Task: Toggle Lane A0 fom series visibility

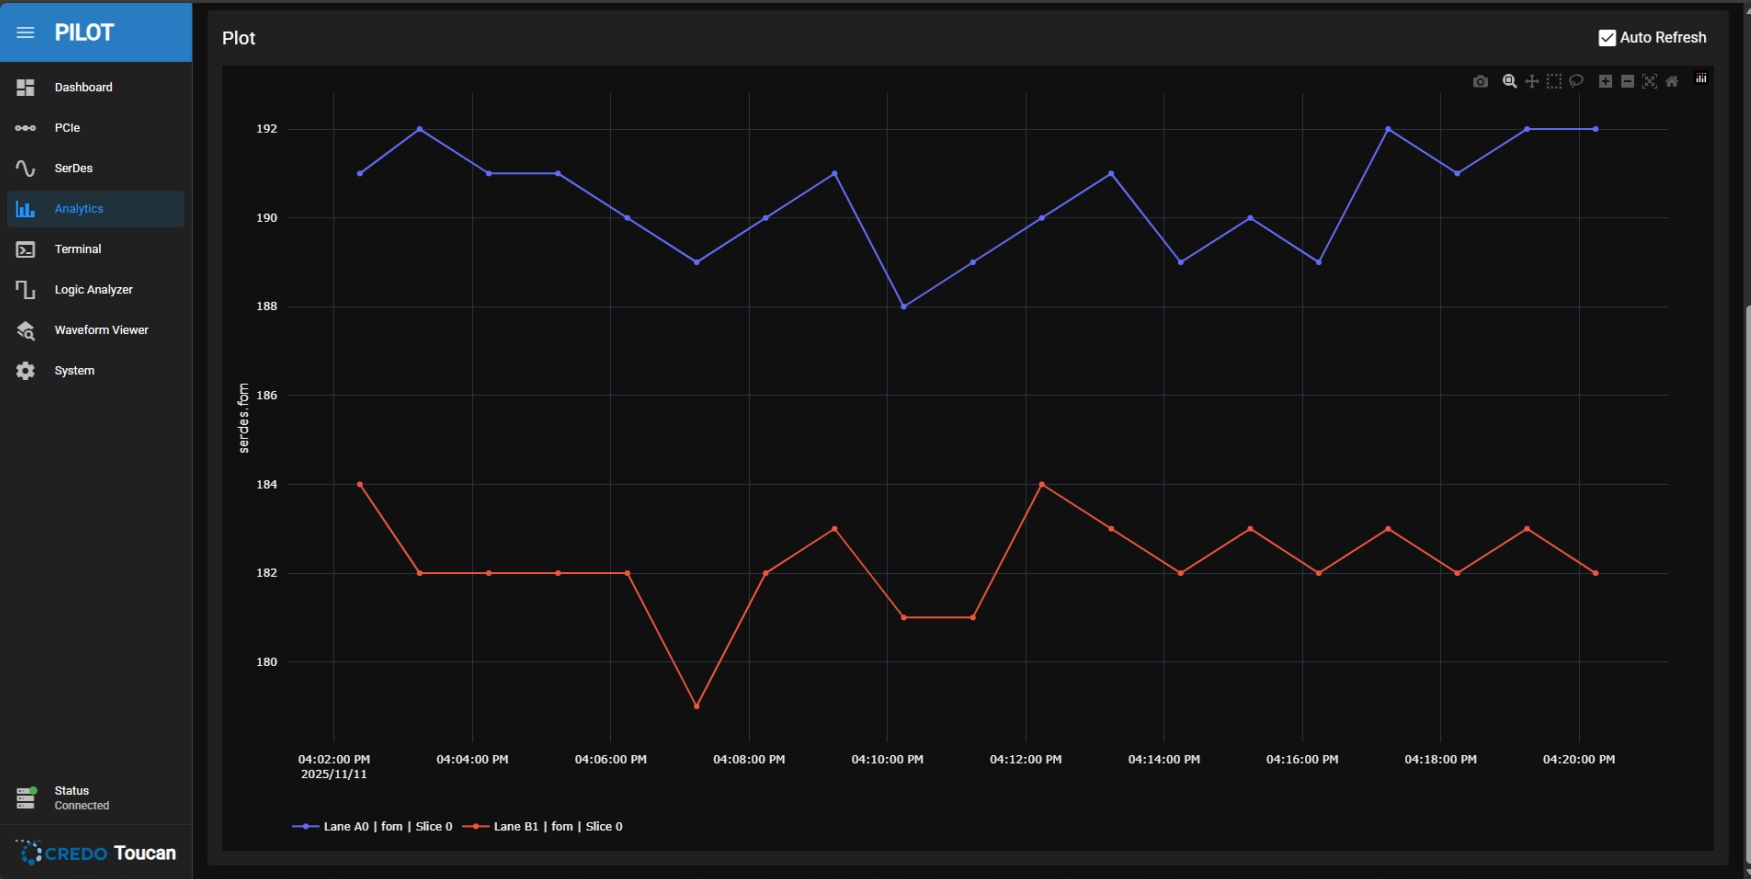Action: coord(372,826)
